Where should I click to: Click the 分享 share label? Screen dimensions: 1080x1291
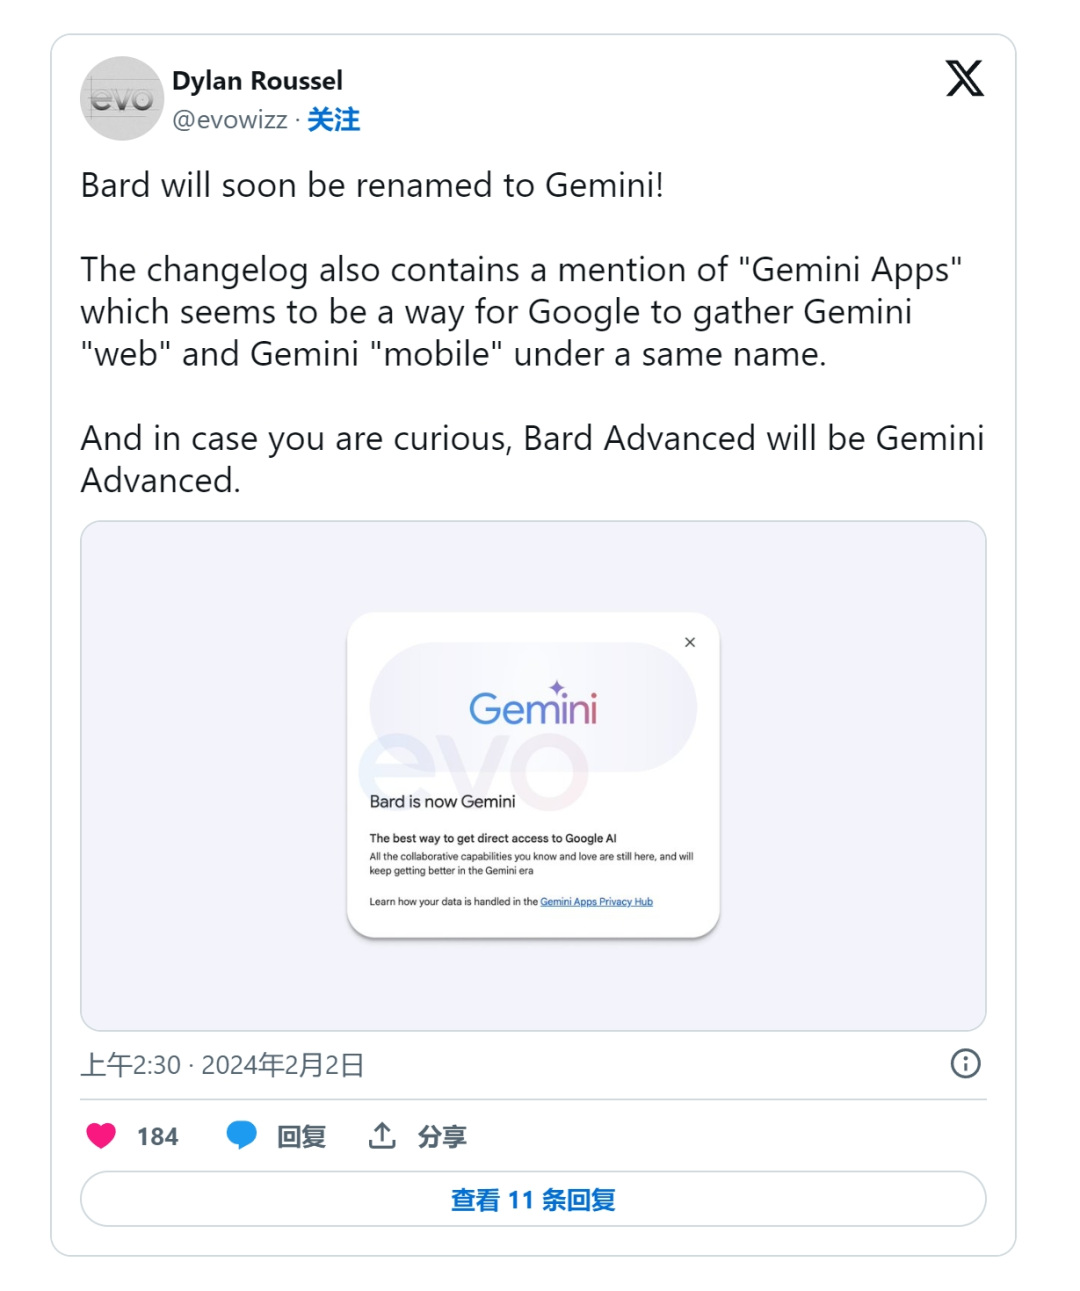tap(442, 1137)
